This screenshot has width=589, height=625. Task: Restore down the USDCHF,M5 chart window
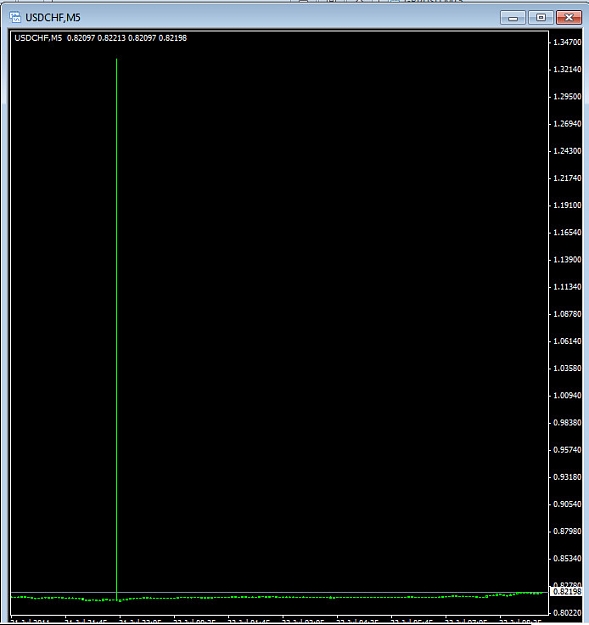tap(541, 18)
